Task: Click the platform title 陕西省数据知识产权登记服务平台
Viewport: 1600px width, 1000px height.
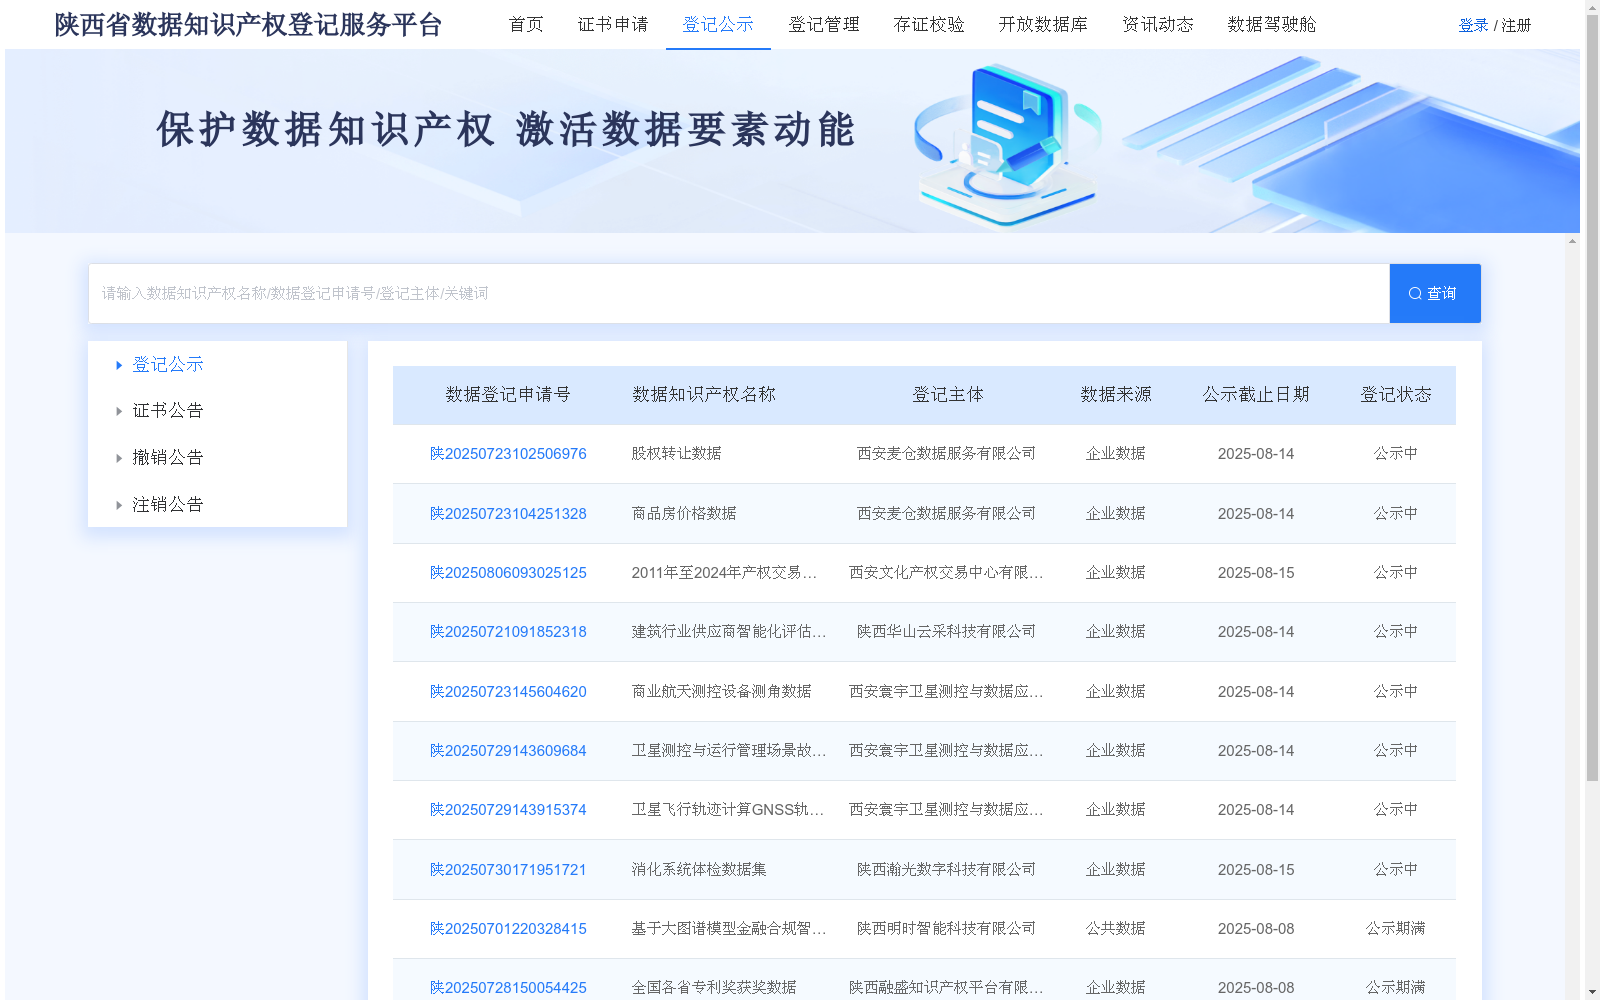Action: click(x=248, y=25)
